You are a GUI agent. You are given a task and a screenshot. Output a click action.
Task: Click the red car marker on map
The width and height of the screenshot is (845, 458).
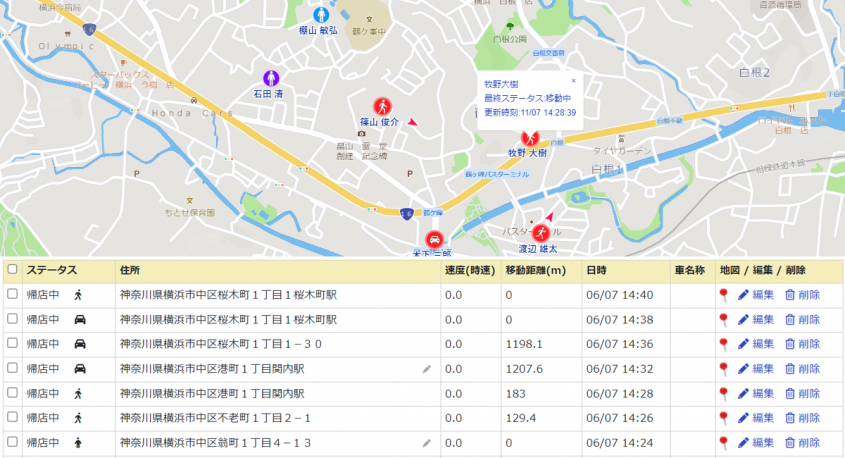(434, 239)
